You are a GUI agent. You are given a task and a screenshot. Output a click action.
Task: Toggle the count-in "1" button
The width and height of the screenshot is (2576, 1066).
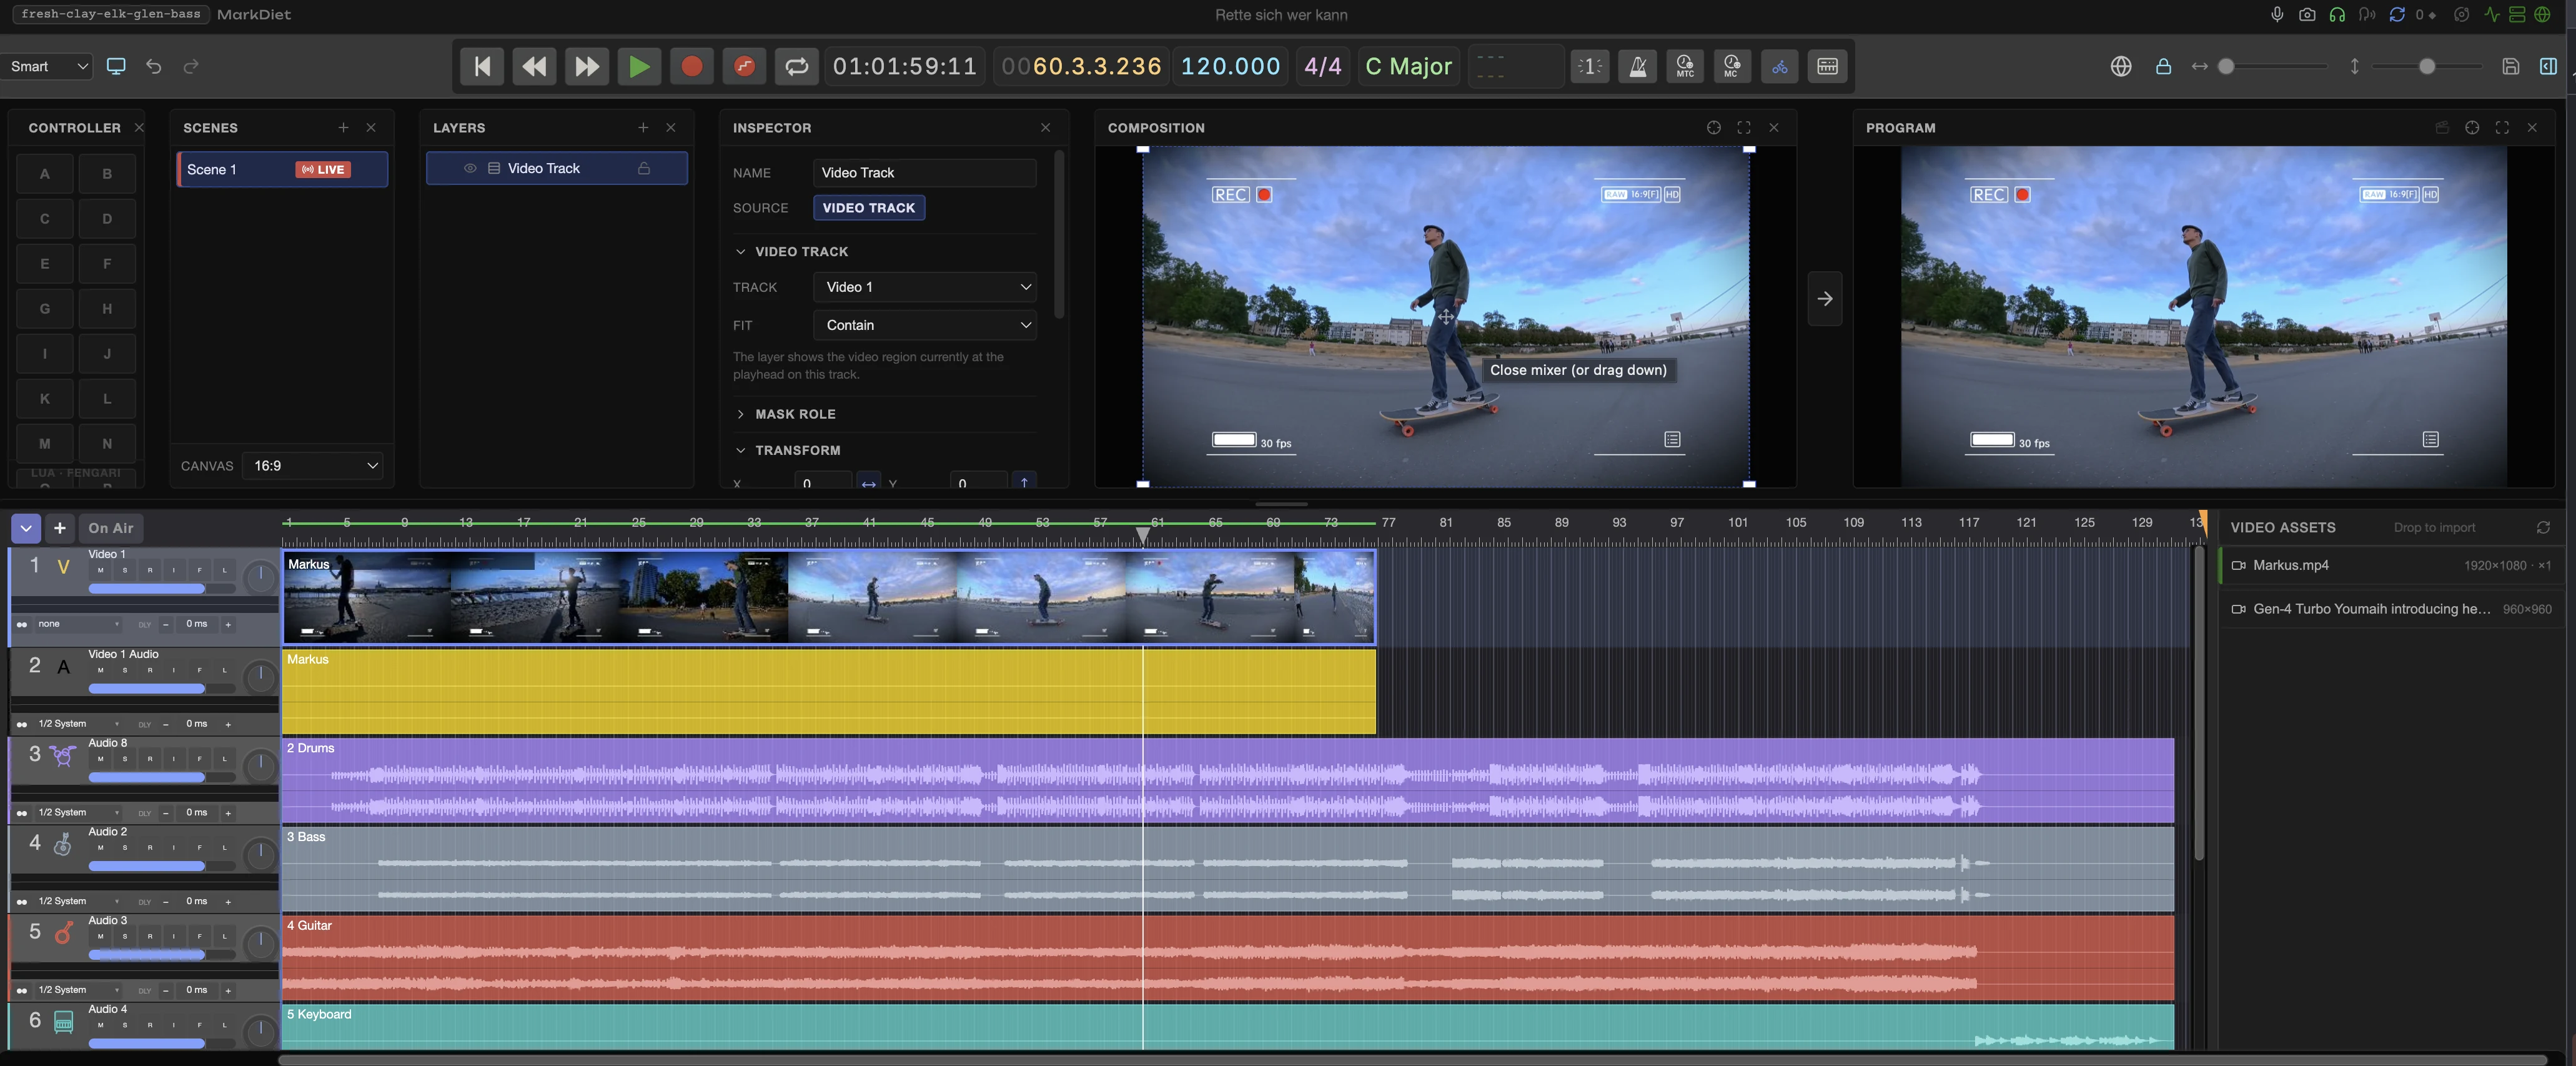click(1589, 66)
